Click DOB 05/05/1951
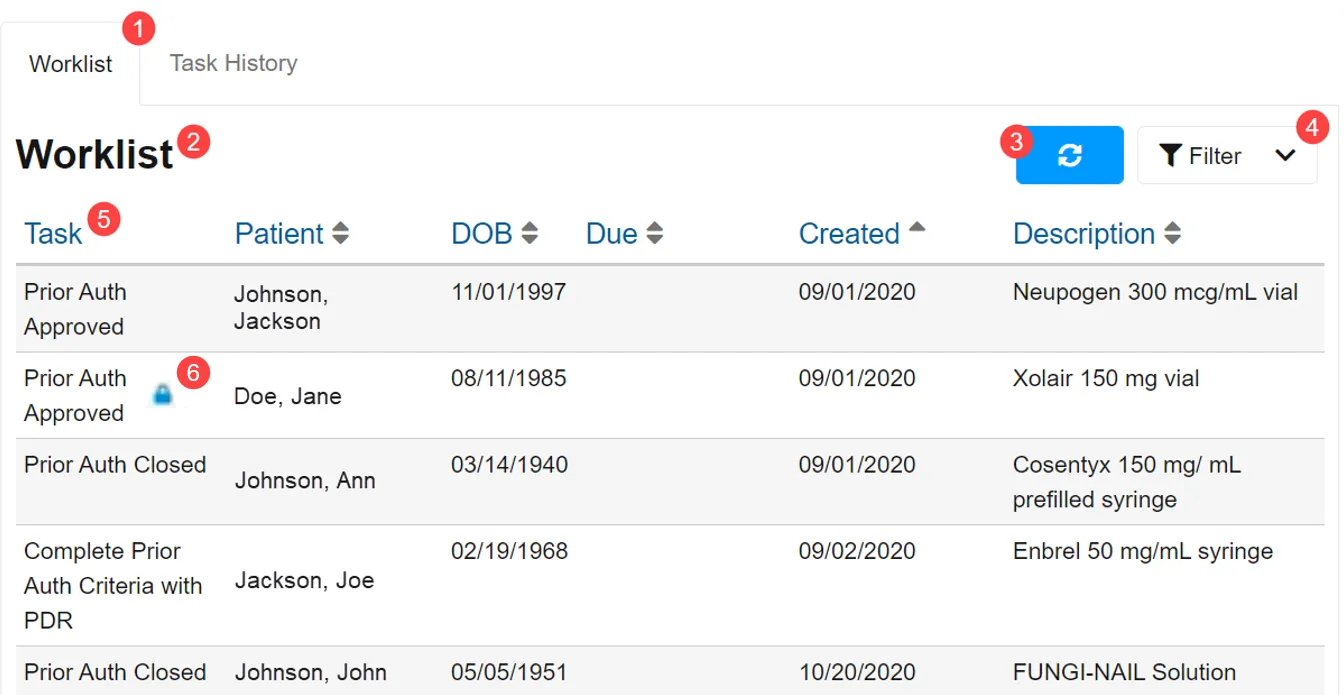 click(x=510, y=672)
